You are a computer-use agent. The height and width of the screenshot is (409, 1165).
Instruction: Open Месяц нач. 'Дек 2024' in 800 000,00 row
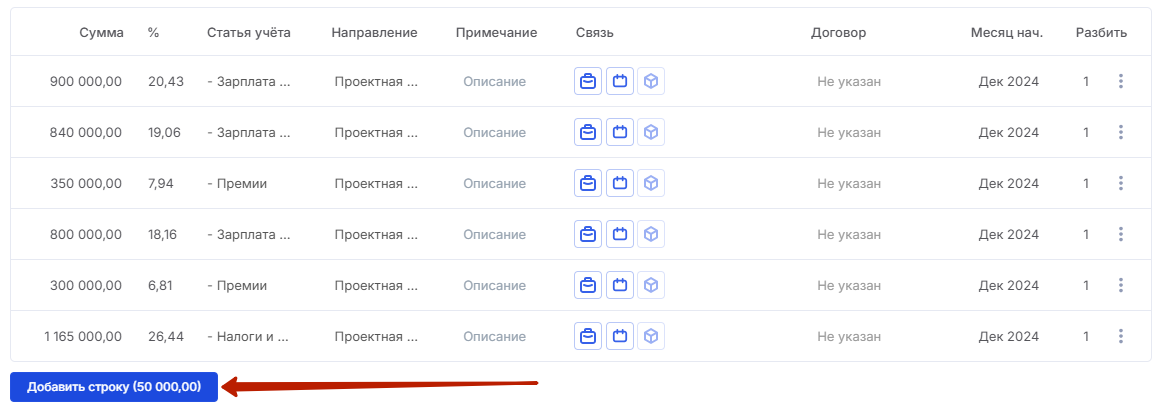[1008, 234]
